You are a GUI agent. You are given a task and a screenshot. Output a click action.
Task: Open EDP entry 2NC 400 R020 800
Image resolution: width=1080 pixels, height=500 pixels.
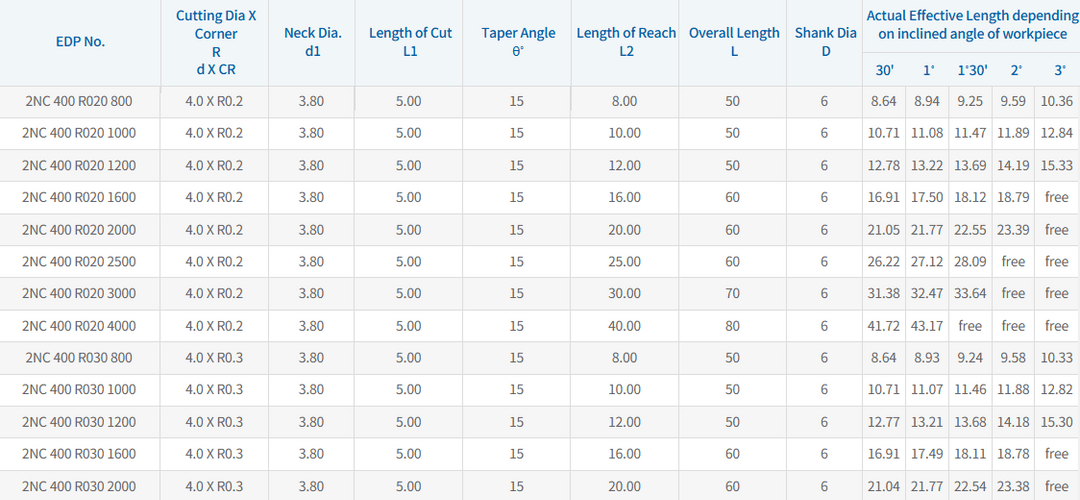[x=80, y=101]
